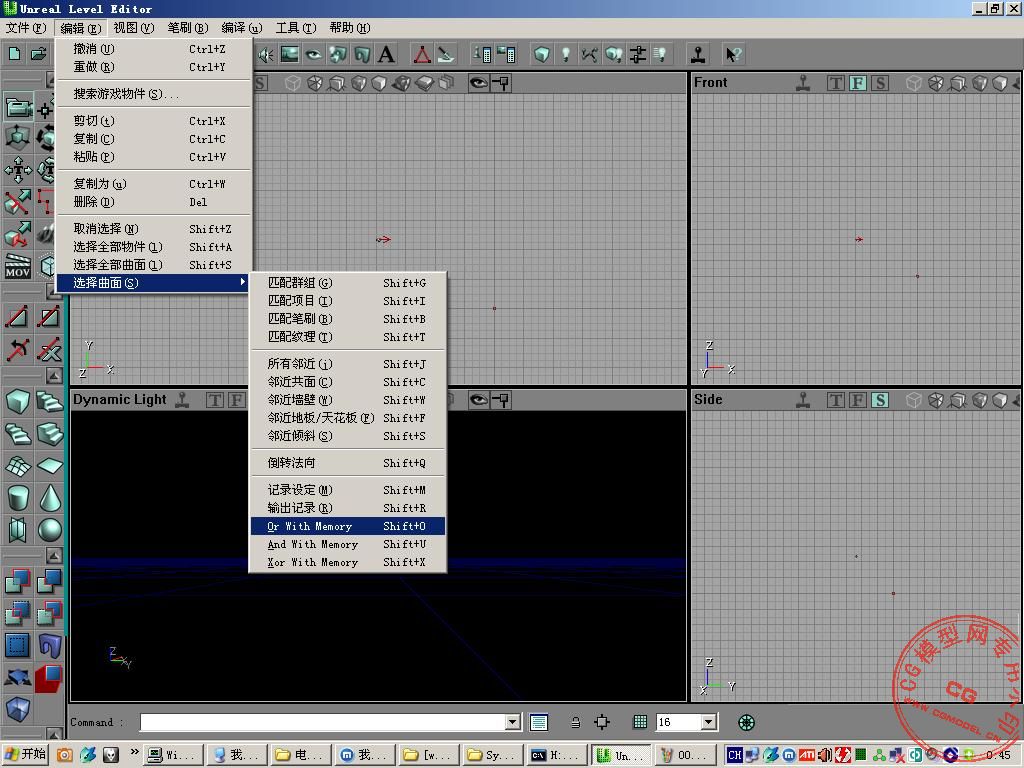Image resolution: width=1024 pixels, height=768 pixels.
Task: Click the Deintersect brush icon
Action: [x=49, y=613]
